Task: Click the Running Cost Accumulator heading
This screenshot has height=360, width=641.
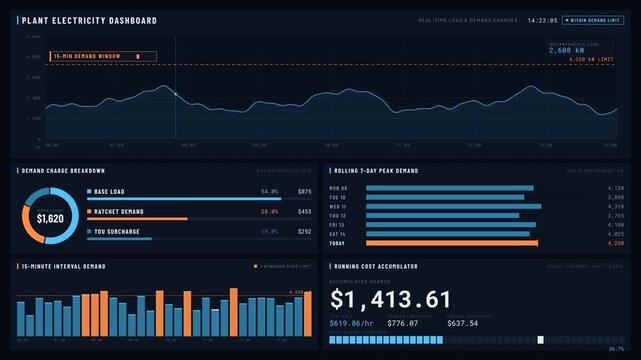Action: pyautogui.click(x=376, y=266)
